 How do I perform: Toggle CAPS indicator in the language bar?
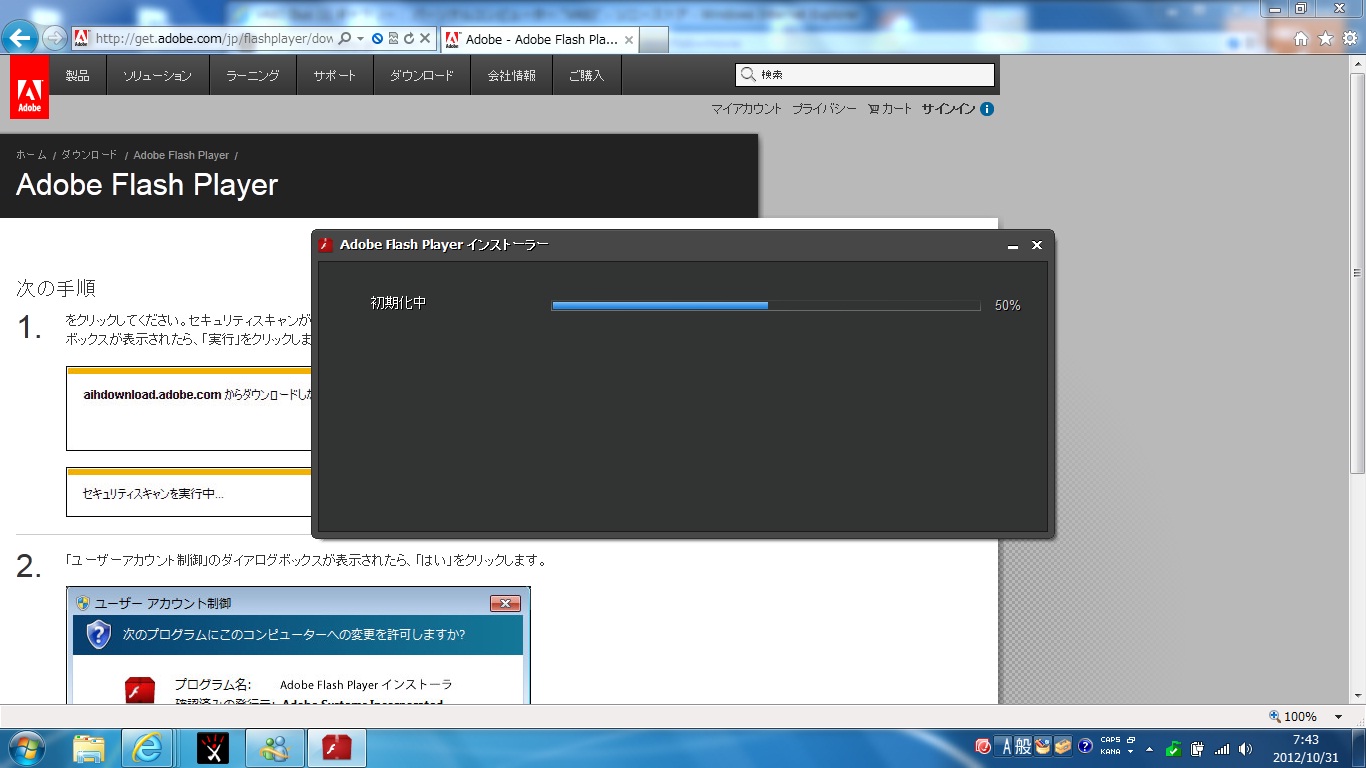[1110, 740]
